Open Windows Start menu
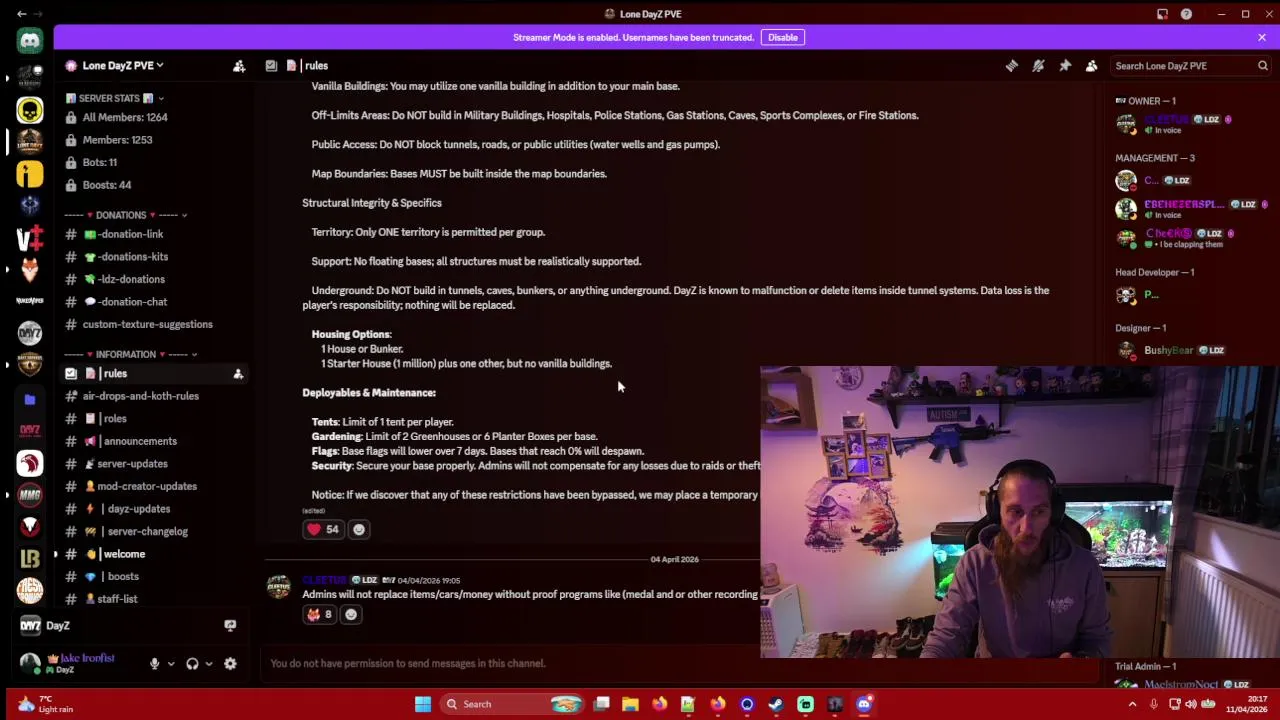The width and height of the screenshot is (1280, 720). [x=423, y=704]
